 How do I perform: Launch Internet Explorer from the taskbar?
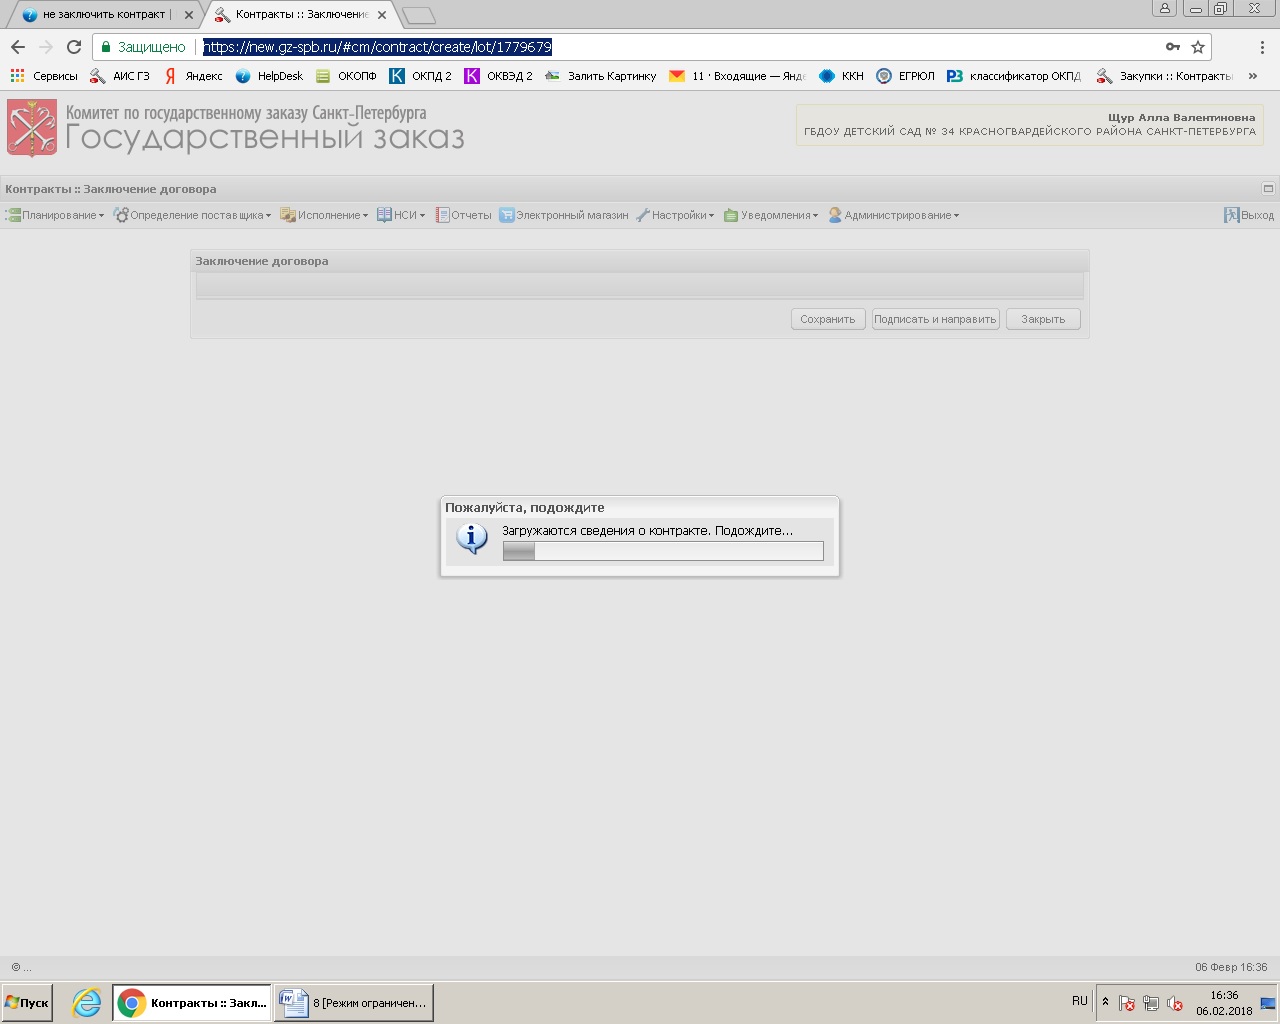87,1002
